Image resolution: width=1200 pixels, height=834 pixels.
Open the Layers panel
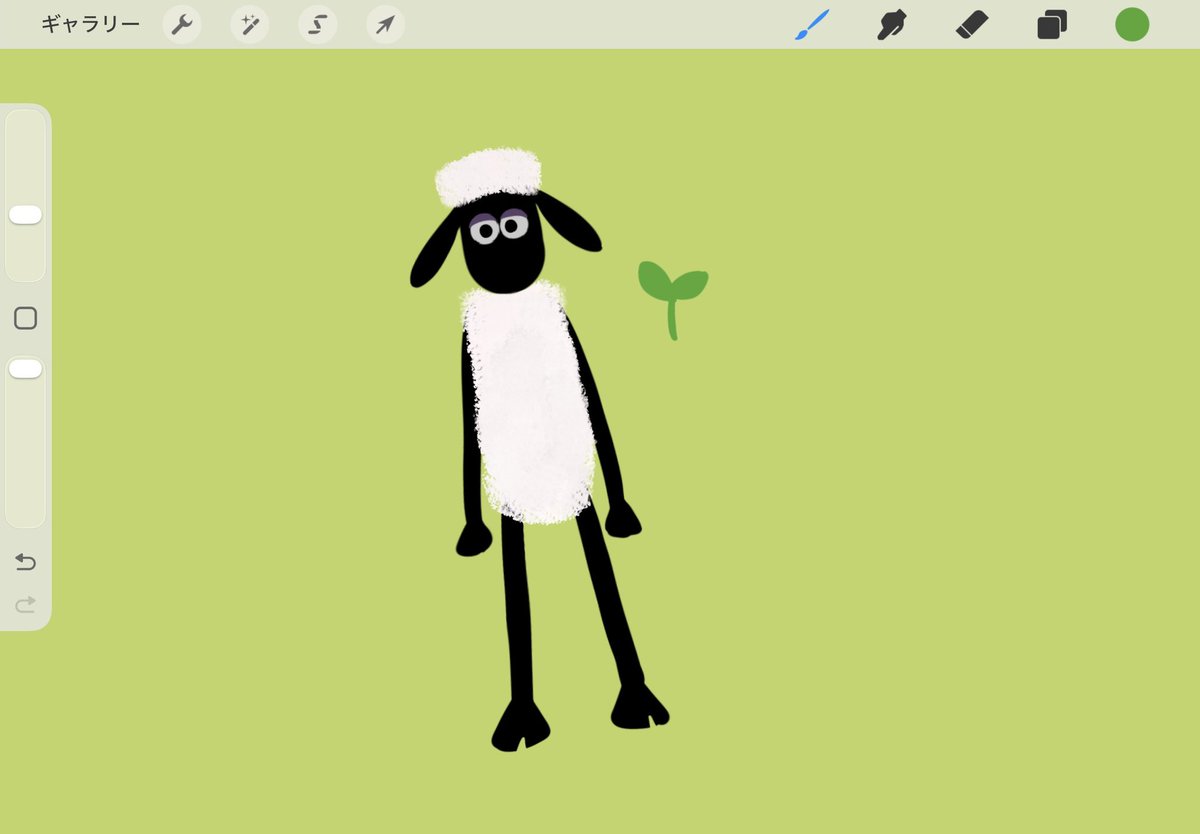pyautogui.click(x=1052, y=25)
